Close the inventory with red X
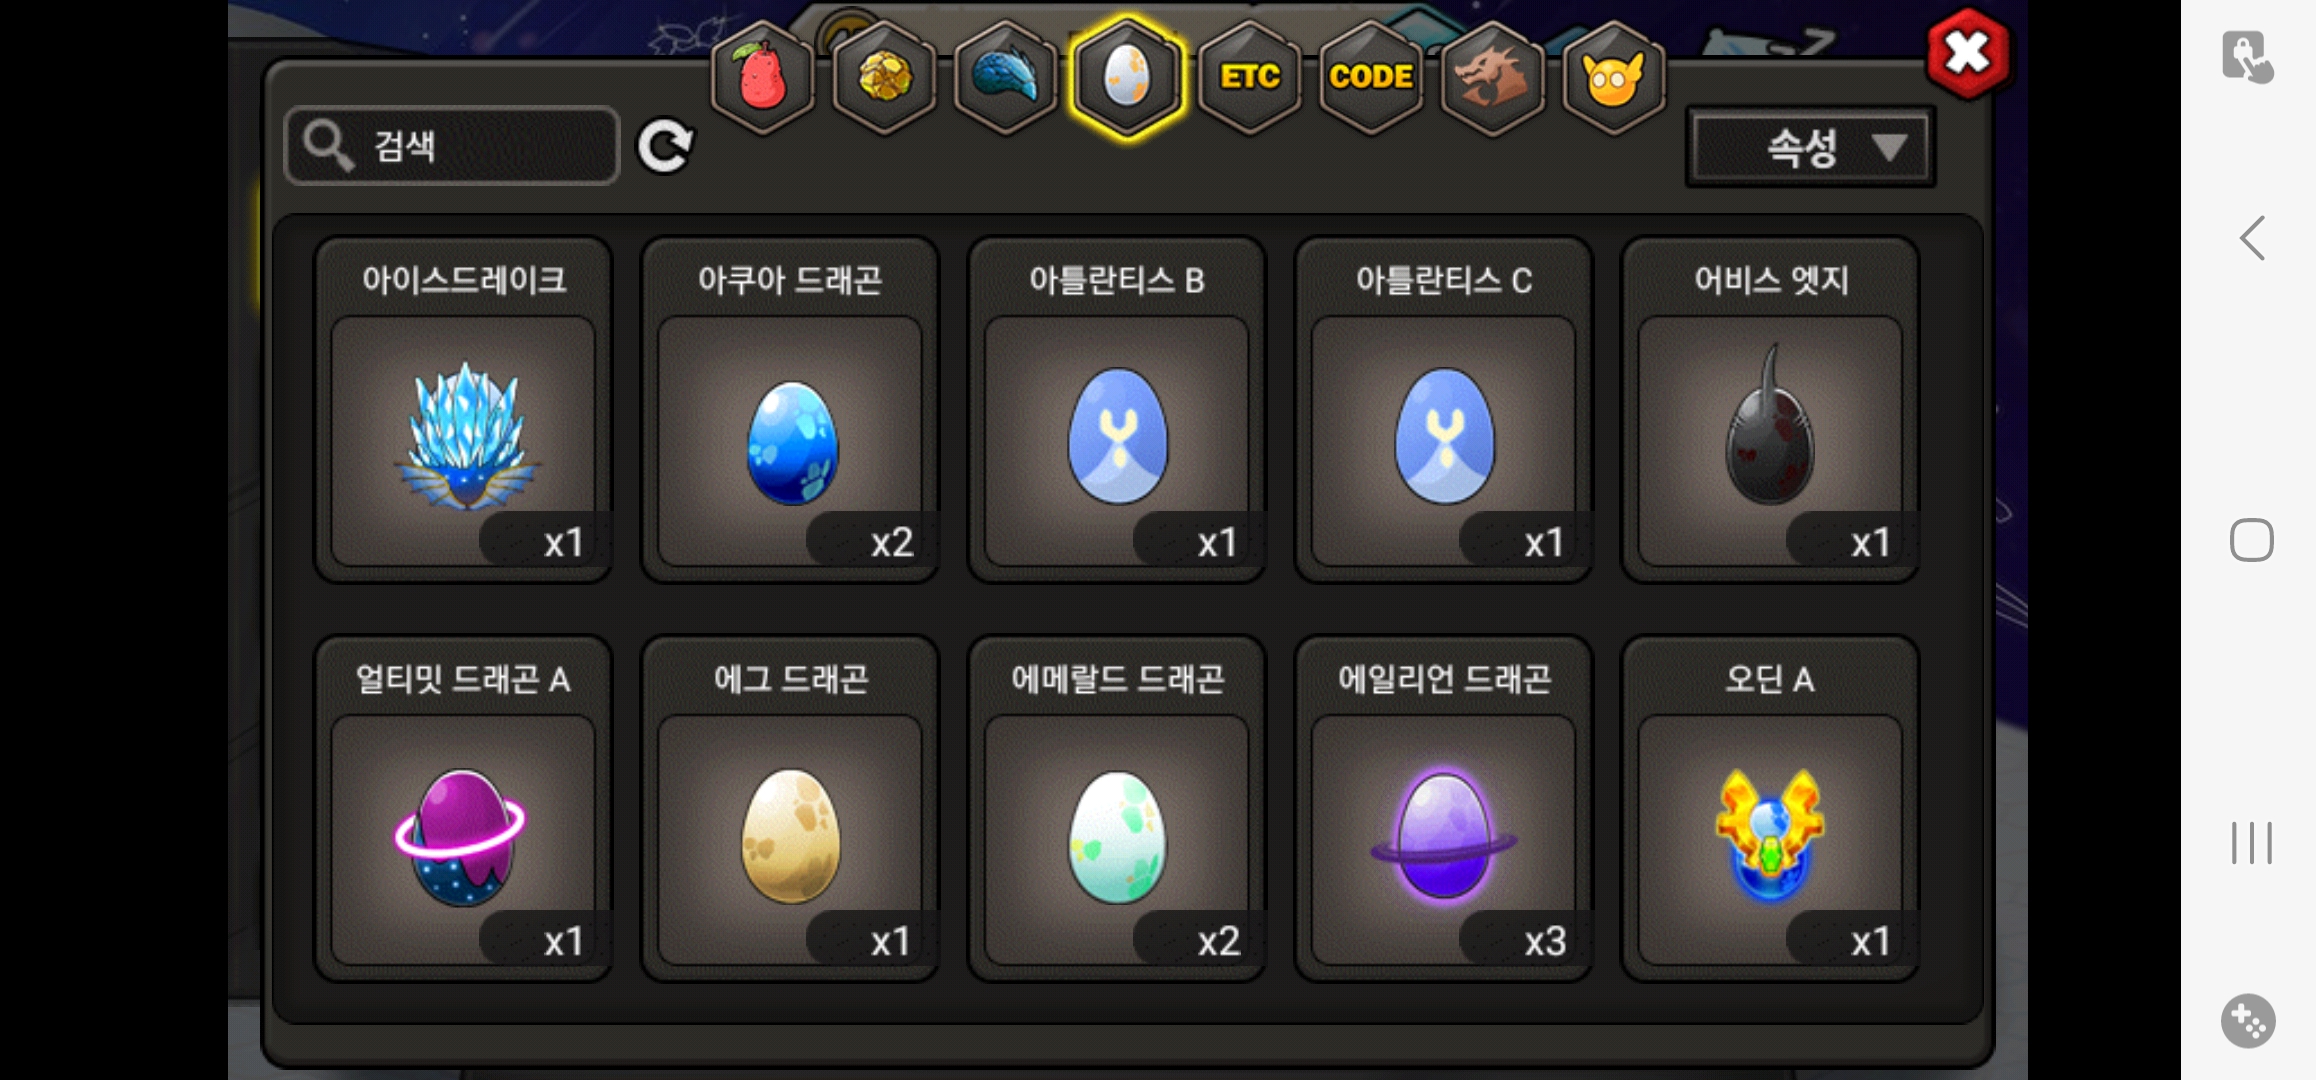The width and height of the screenshot is (2316, 1080). click(x=1967, y=53)
